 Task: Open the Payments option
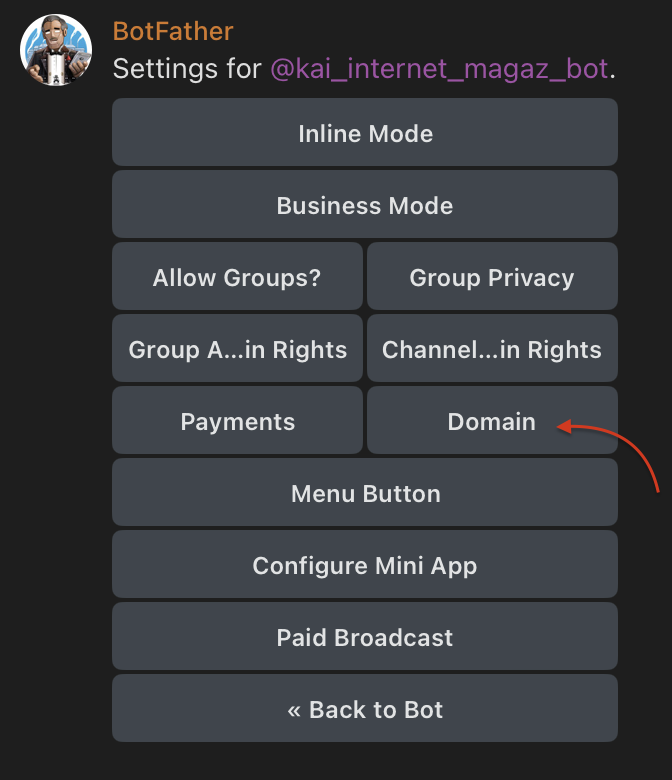coord(238,421)
